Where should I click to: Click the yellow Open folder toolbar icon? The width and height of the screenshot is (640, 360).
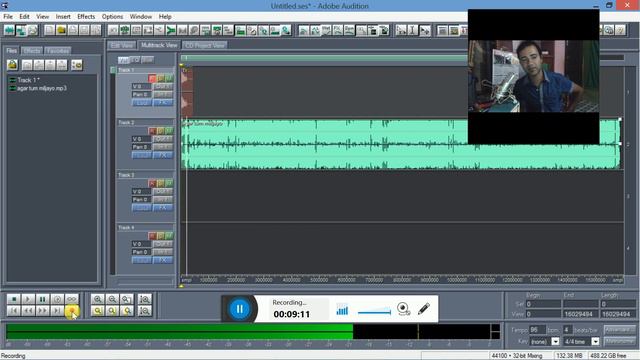61,31
